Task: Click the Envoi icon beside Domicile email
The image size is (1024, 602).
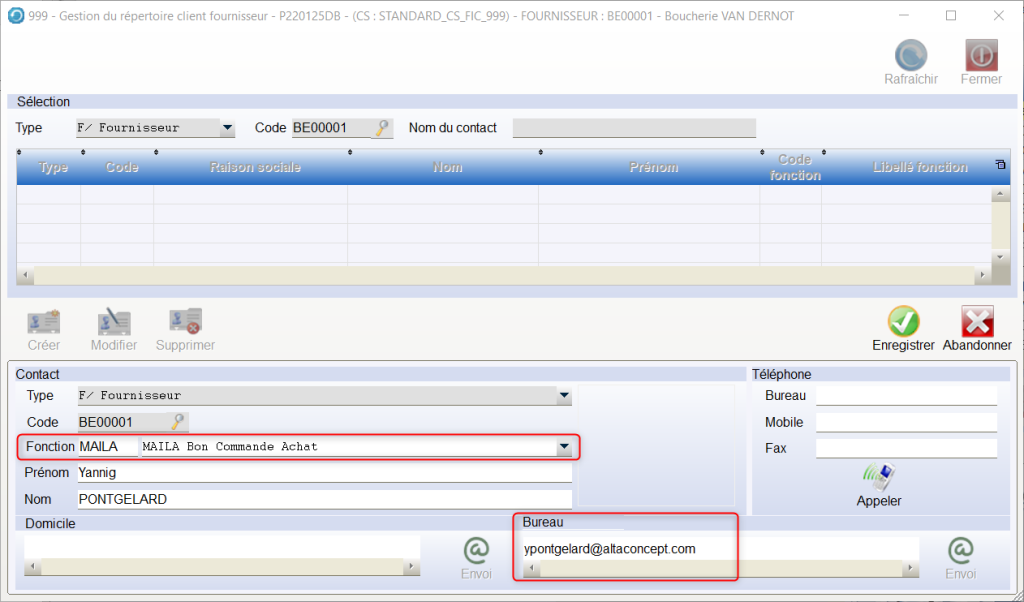Action: click(476, 551)
